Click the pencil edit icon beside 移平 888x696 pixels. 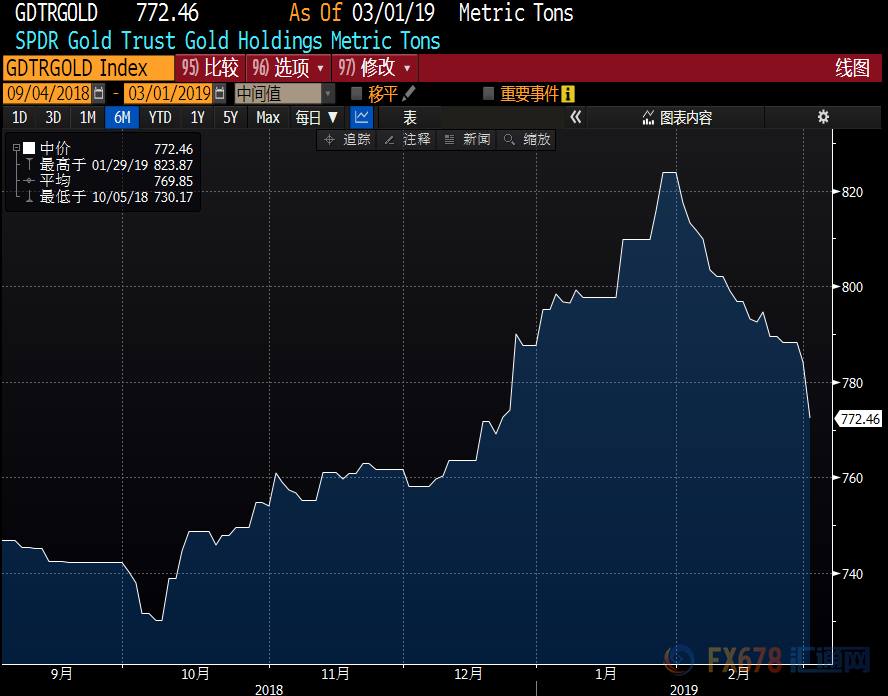click(409, 93)
